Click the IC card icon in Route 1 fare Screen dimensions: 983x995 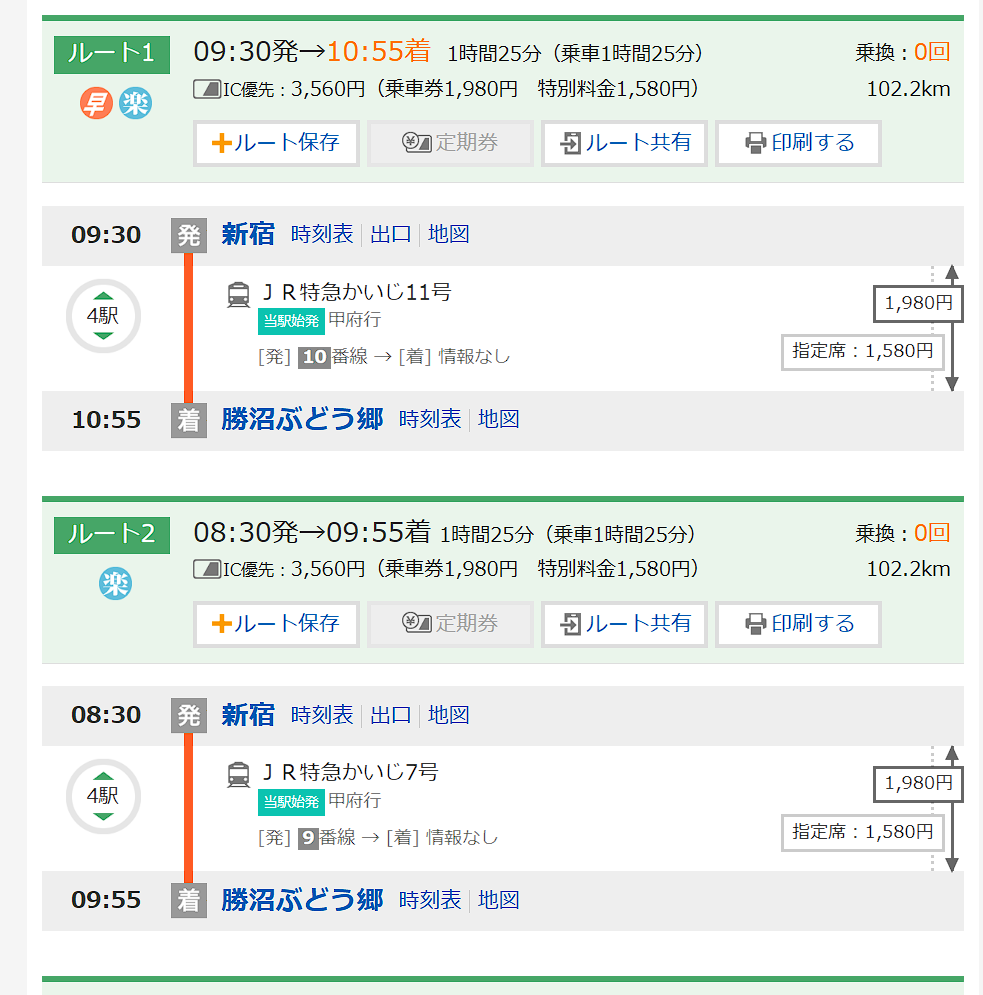(x=203, y=90)
